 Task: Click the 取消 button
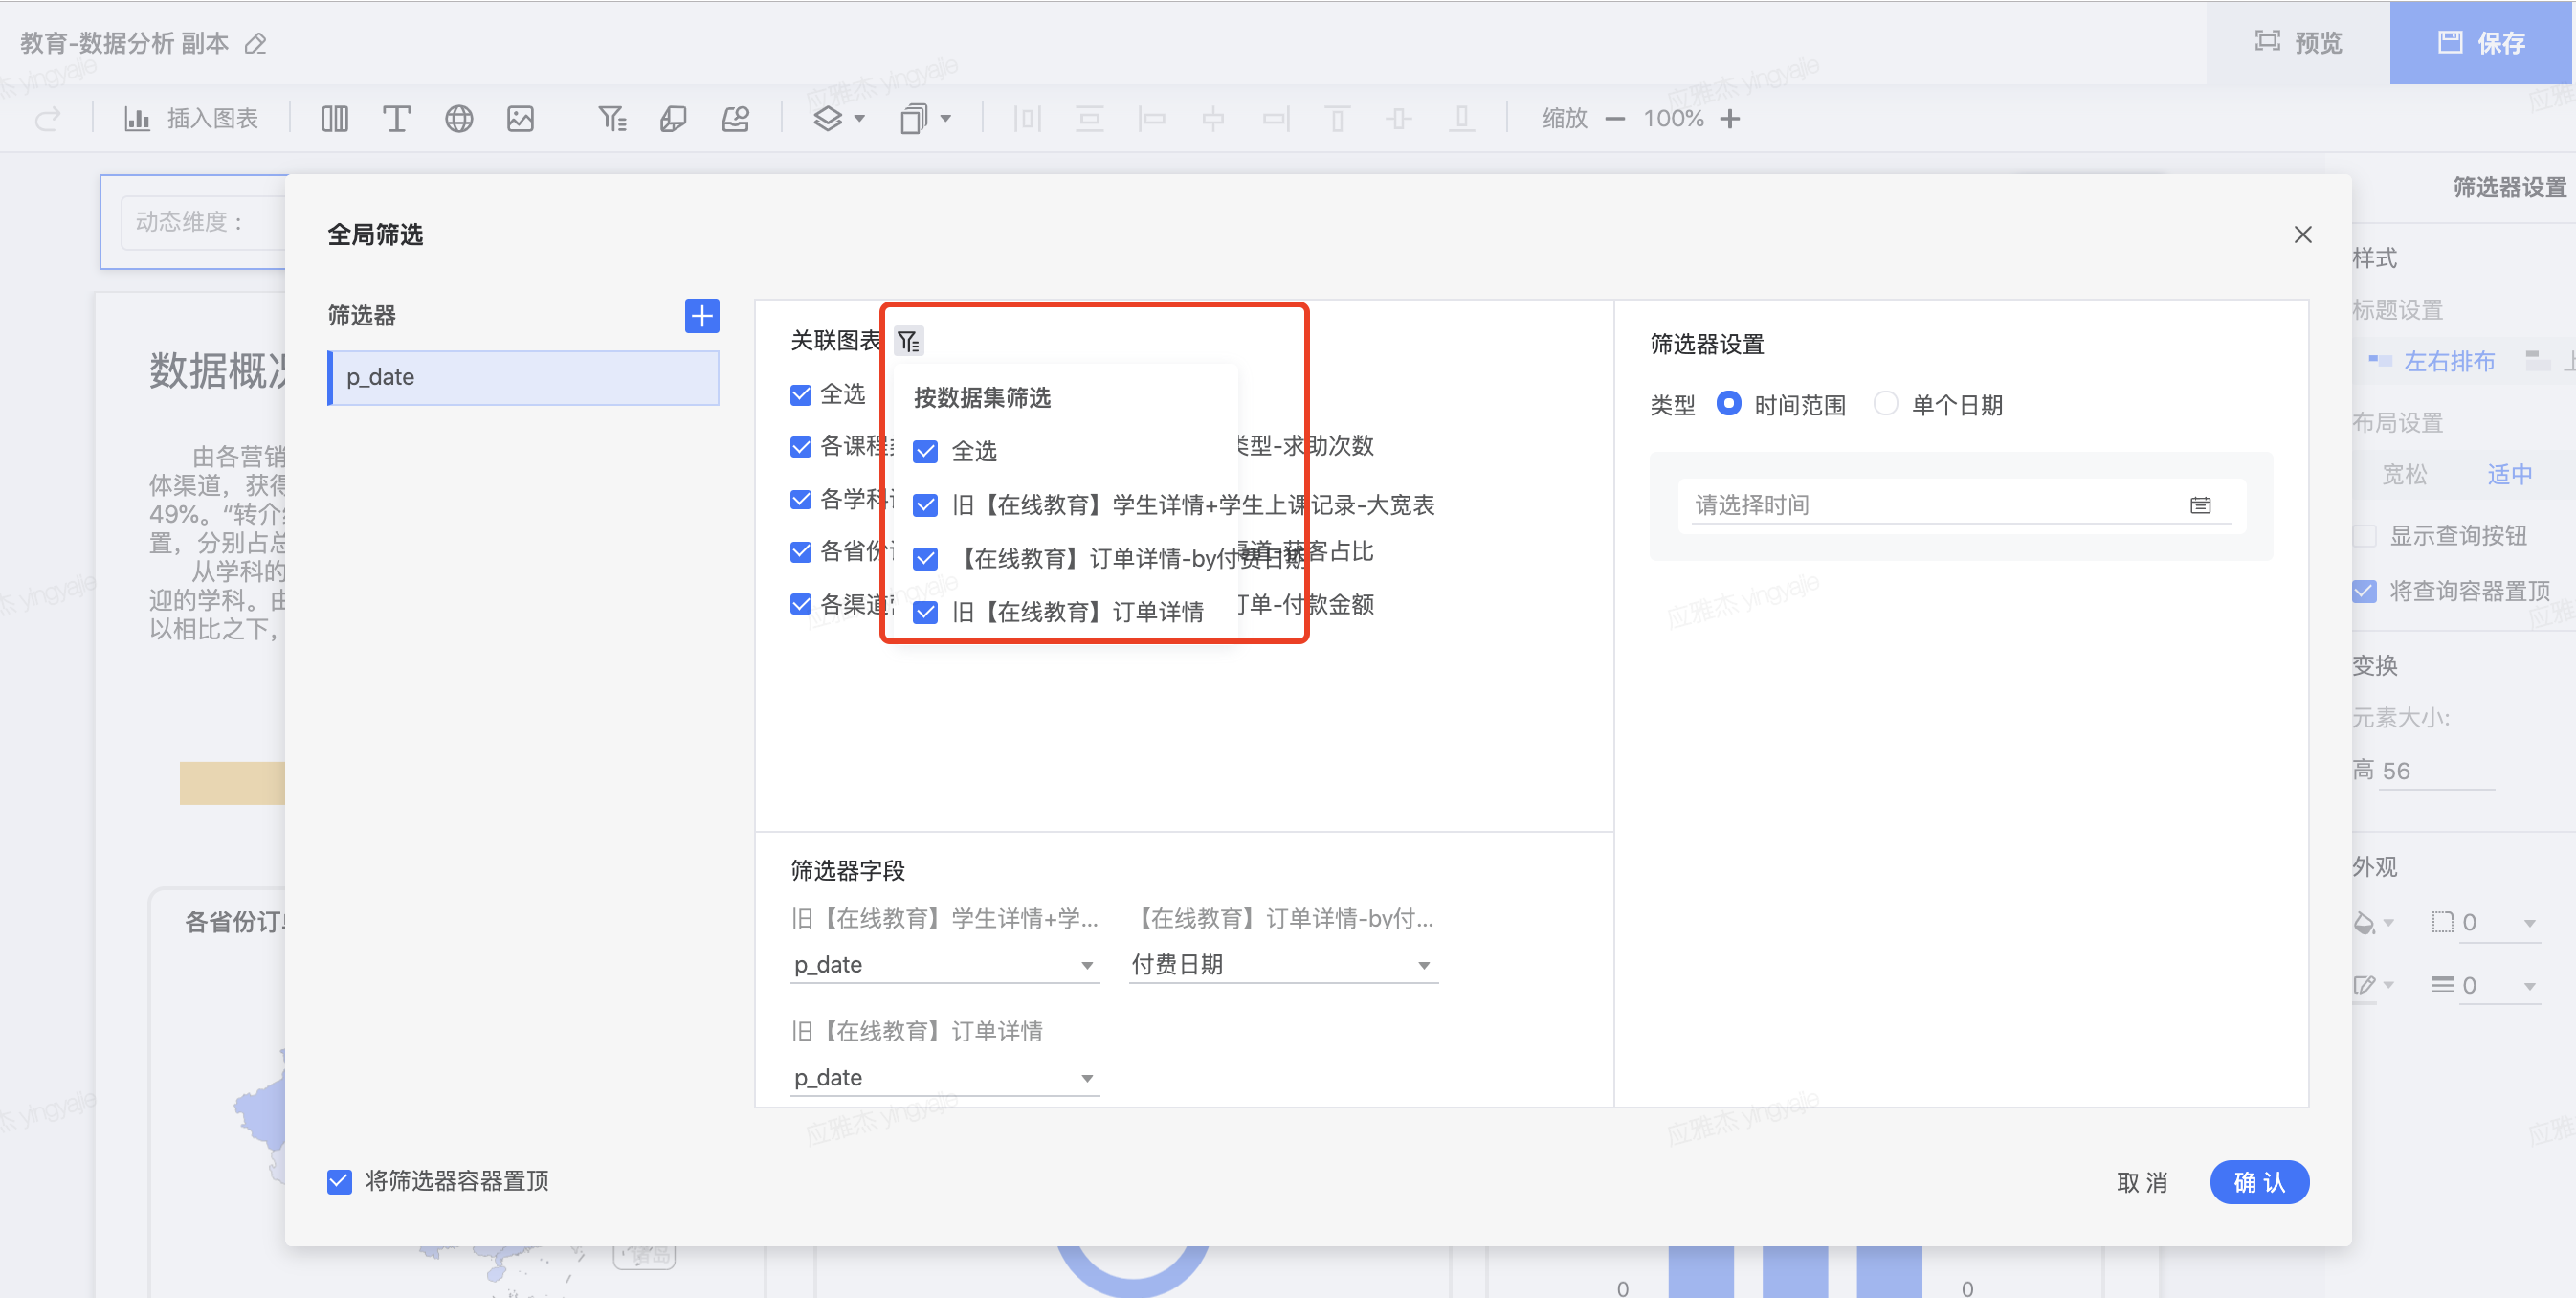[x=2142, y=1182]
